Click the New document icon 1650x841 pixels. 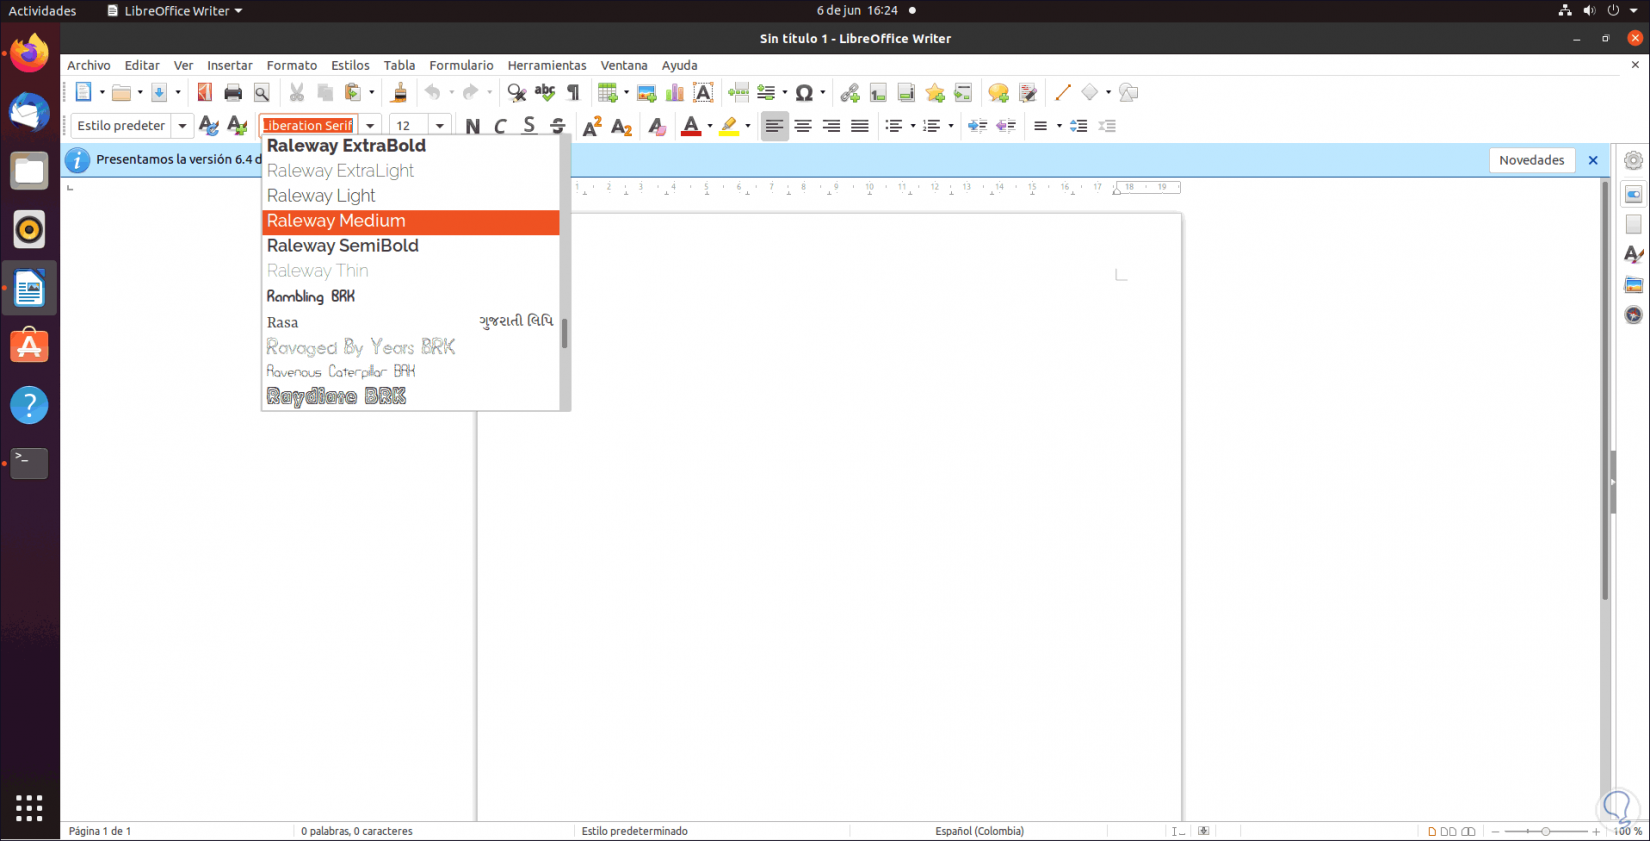tap(83, 93)
